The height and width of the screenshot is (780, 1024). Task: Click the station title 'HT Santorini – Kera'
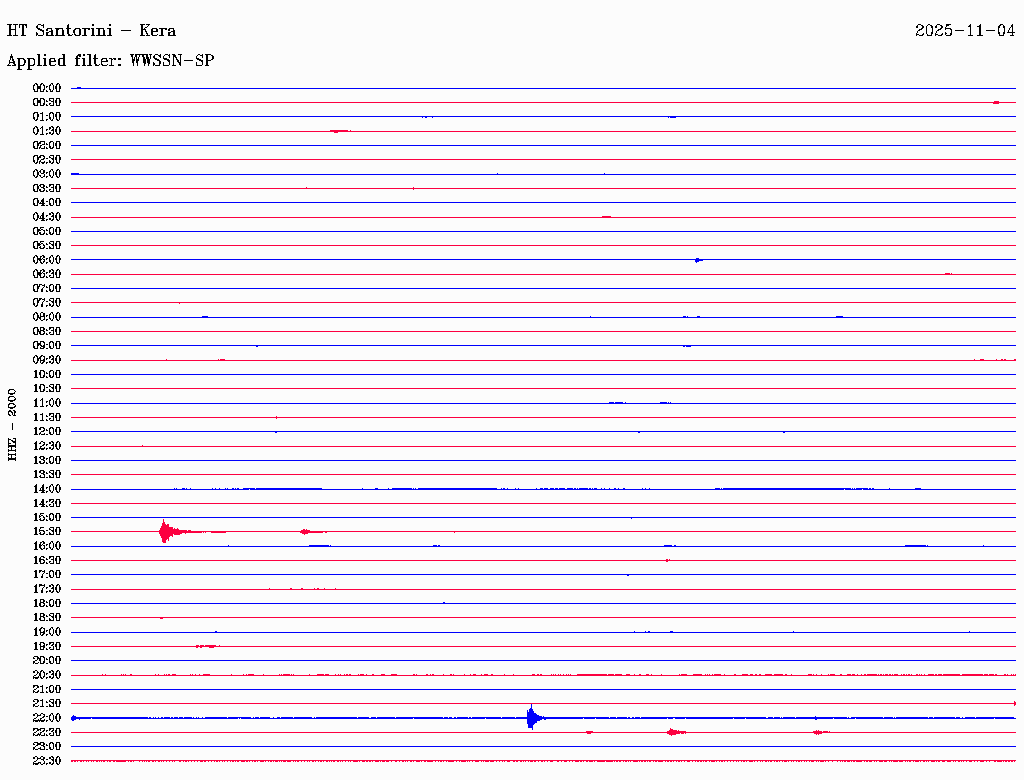pos(91,31)
